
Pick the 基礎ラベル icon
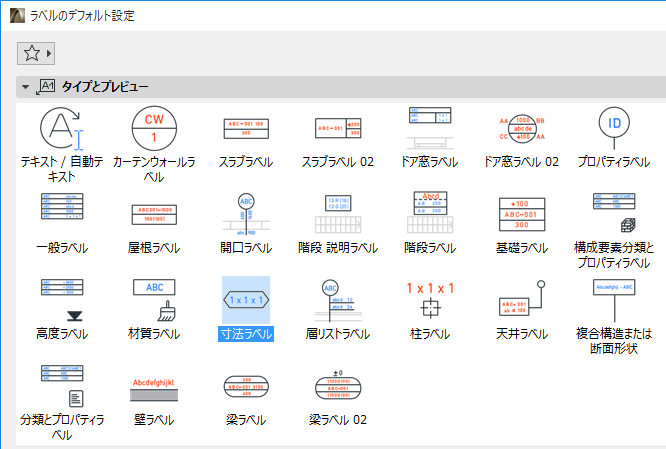click(522, 214)
